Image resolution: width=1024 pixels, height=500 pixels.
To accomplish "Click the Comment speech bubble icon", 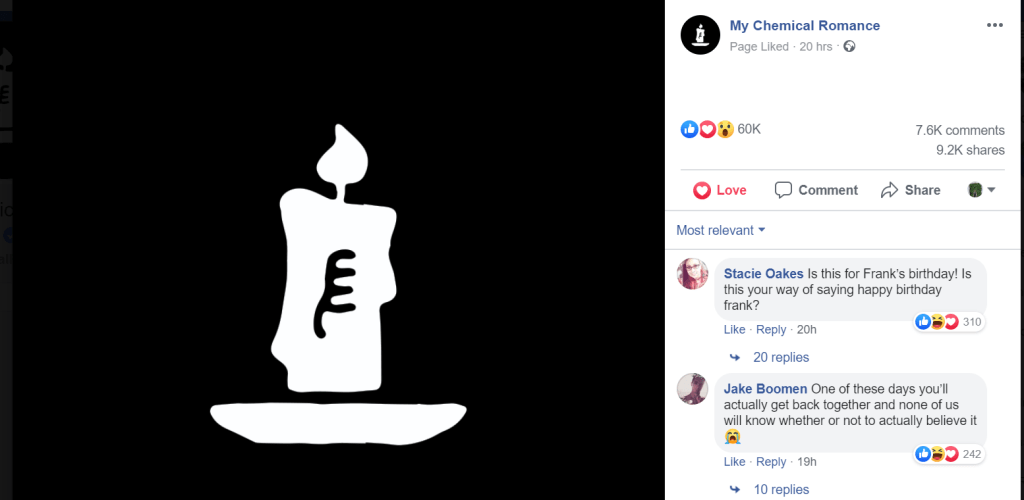I will tap(783, 190).
